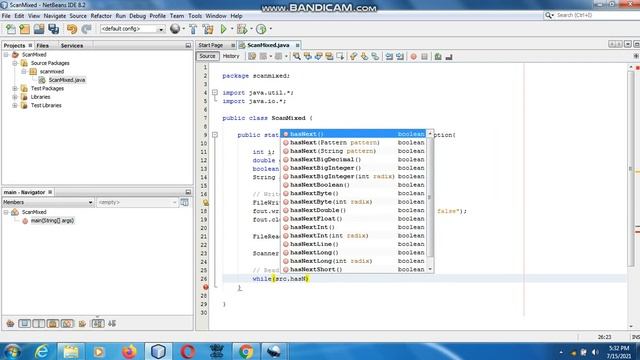Screen dimensions: 640x360
Task: Select the Source view button
Action: [x=207, y=56]
